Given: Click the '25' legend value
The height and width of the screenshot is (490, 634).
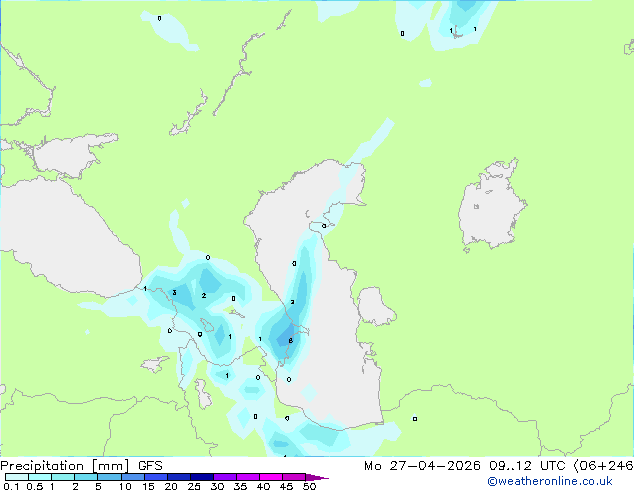Looking at the screenshot, I should click(x=194, y=486).
